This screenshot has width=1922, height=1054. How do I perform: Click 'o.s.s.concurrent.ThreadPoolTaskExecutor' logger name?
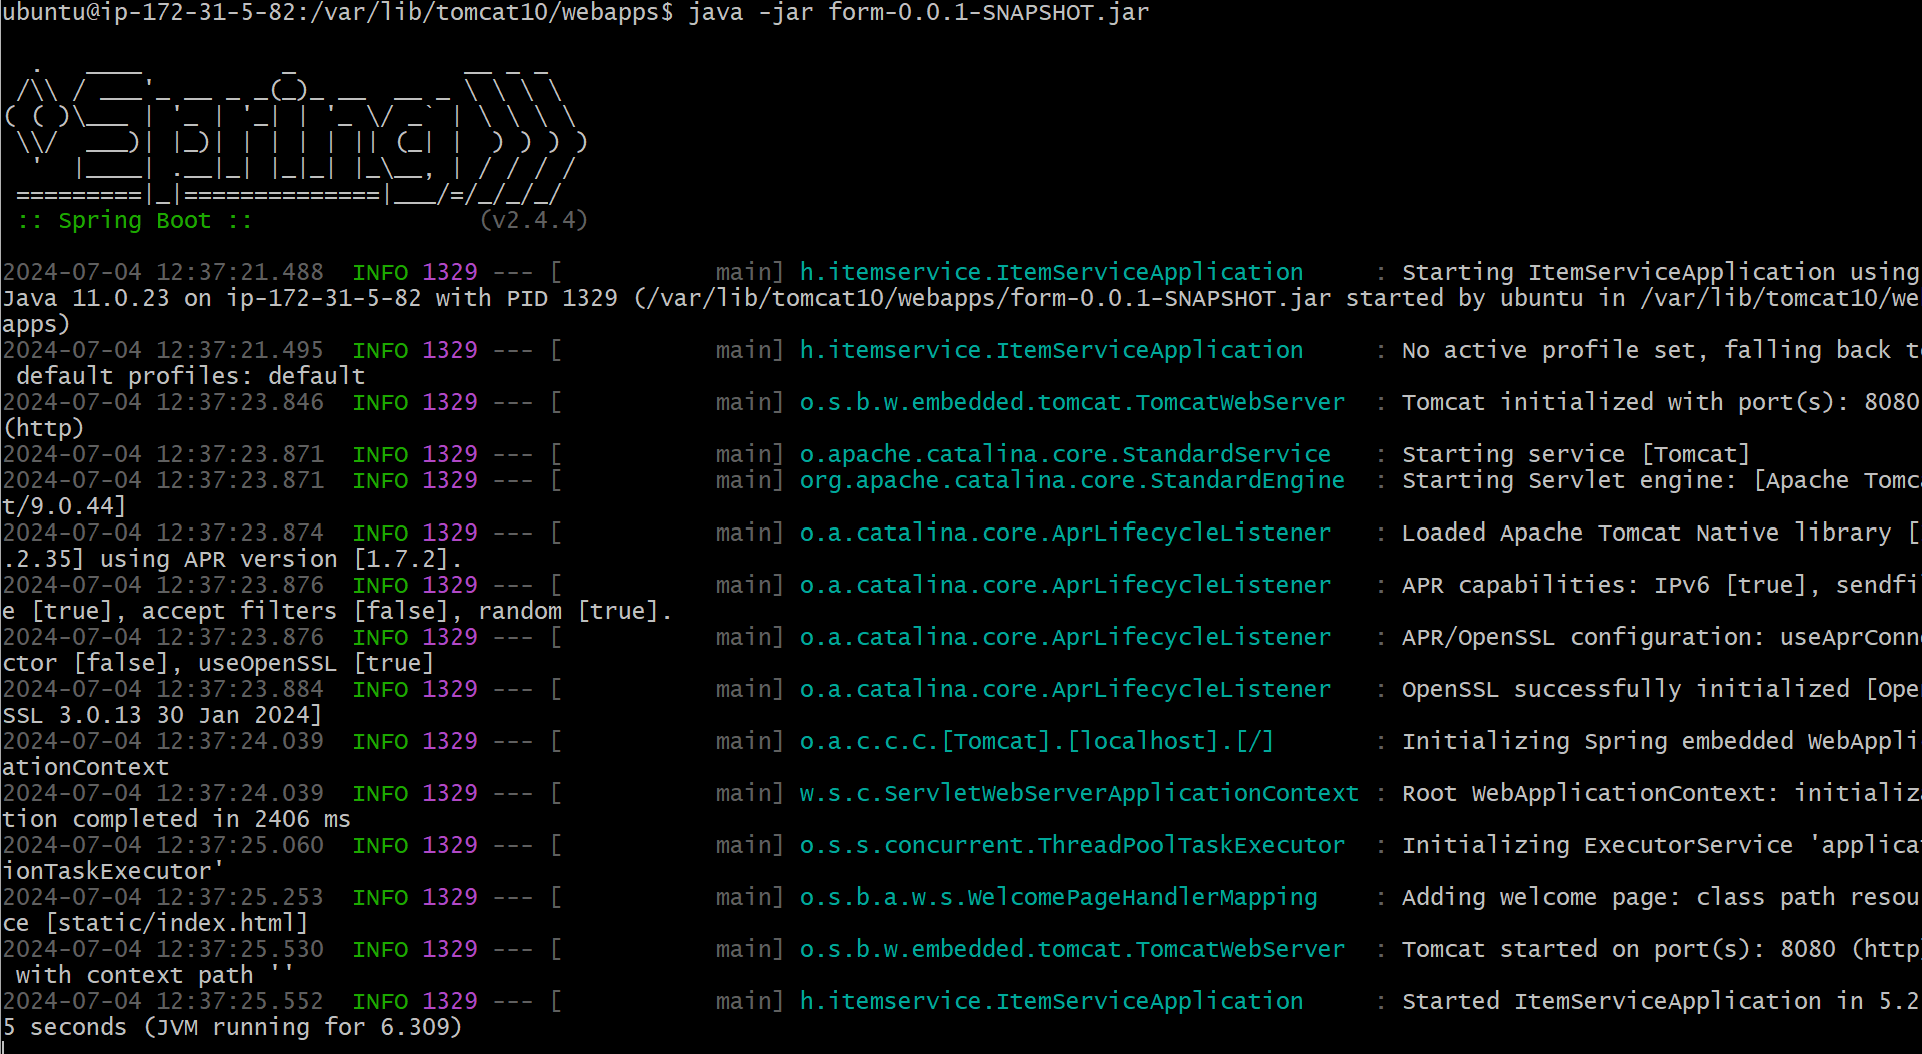tap(1072, 845)
